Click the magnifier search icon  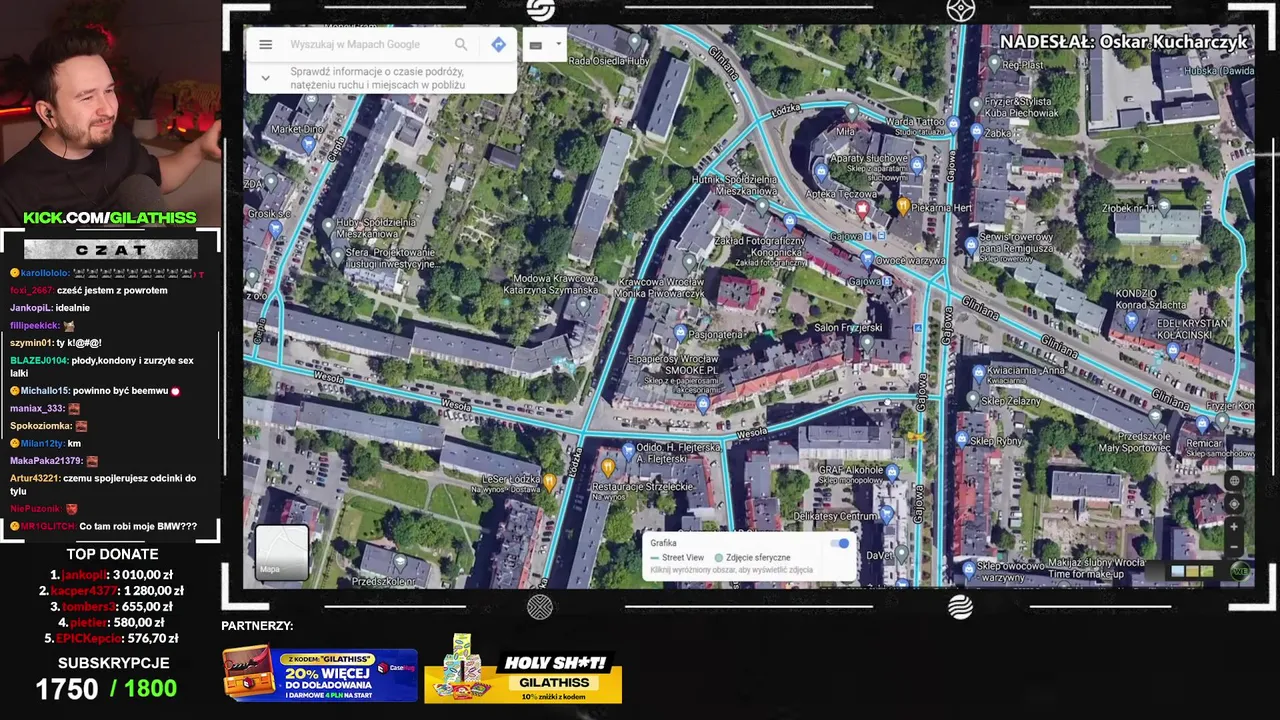(461, 44)
